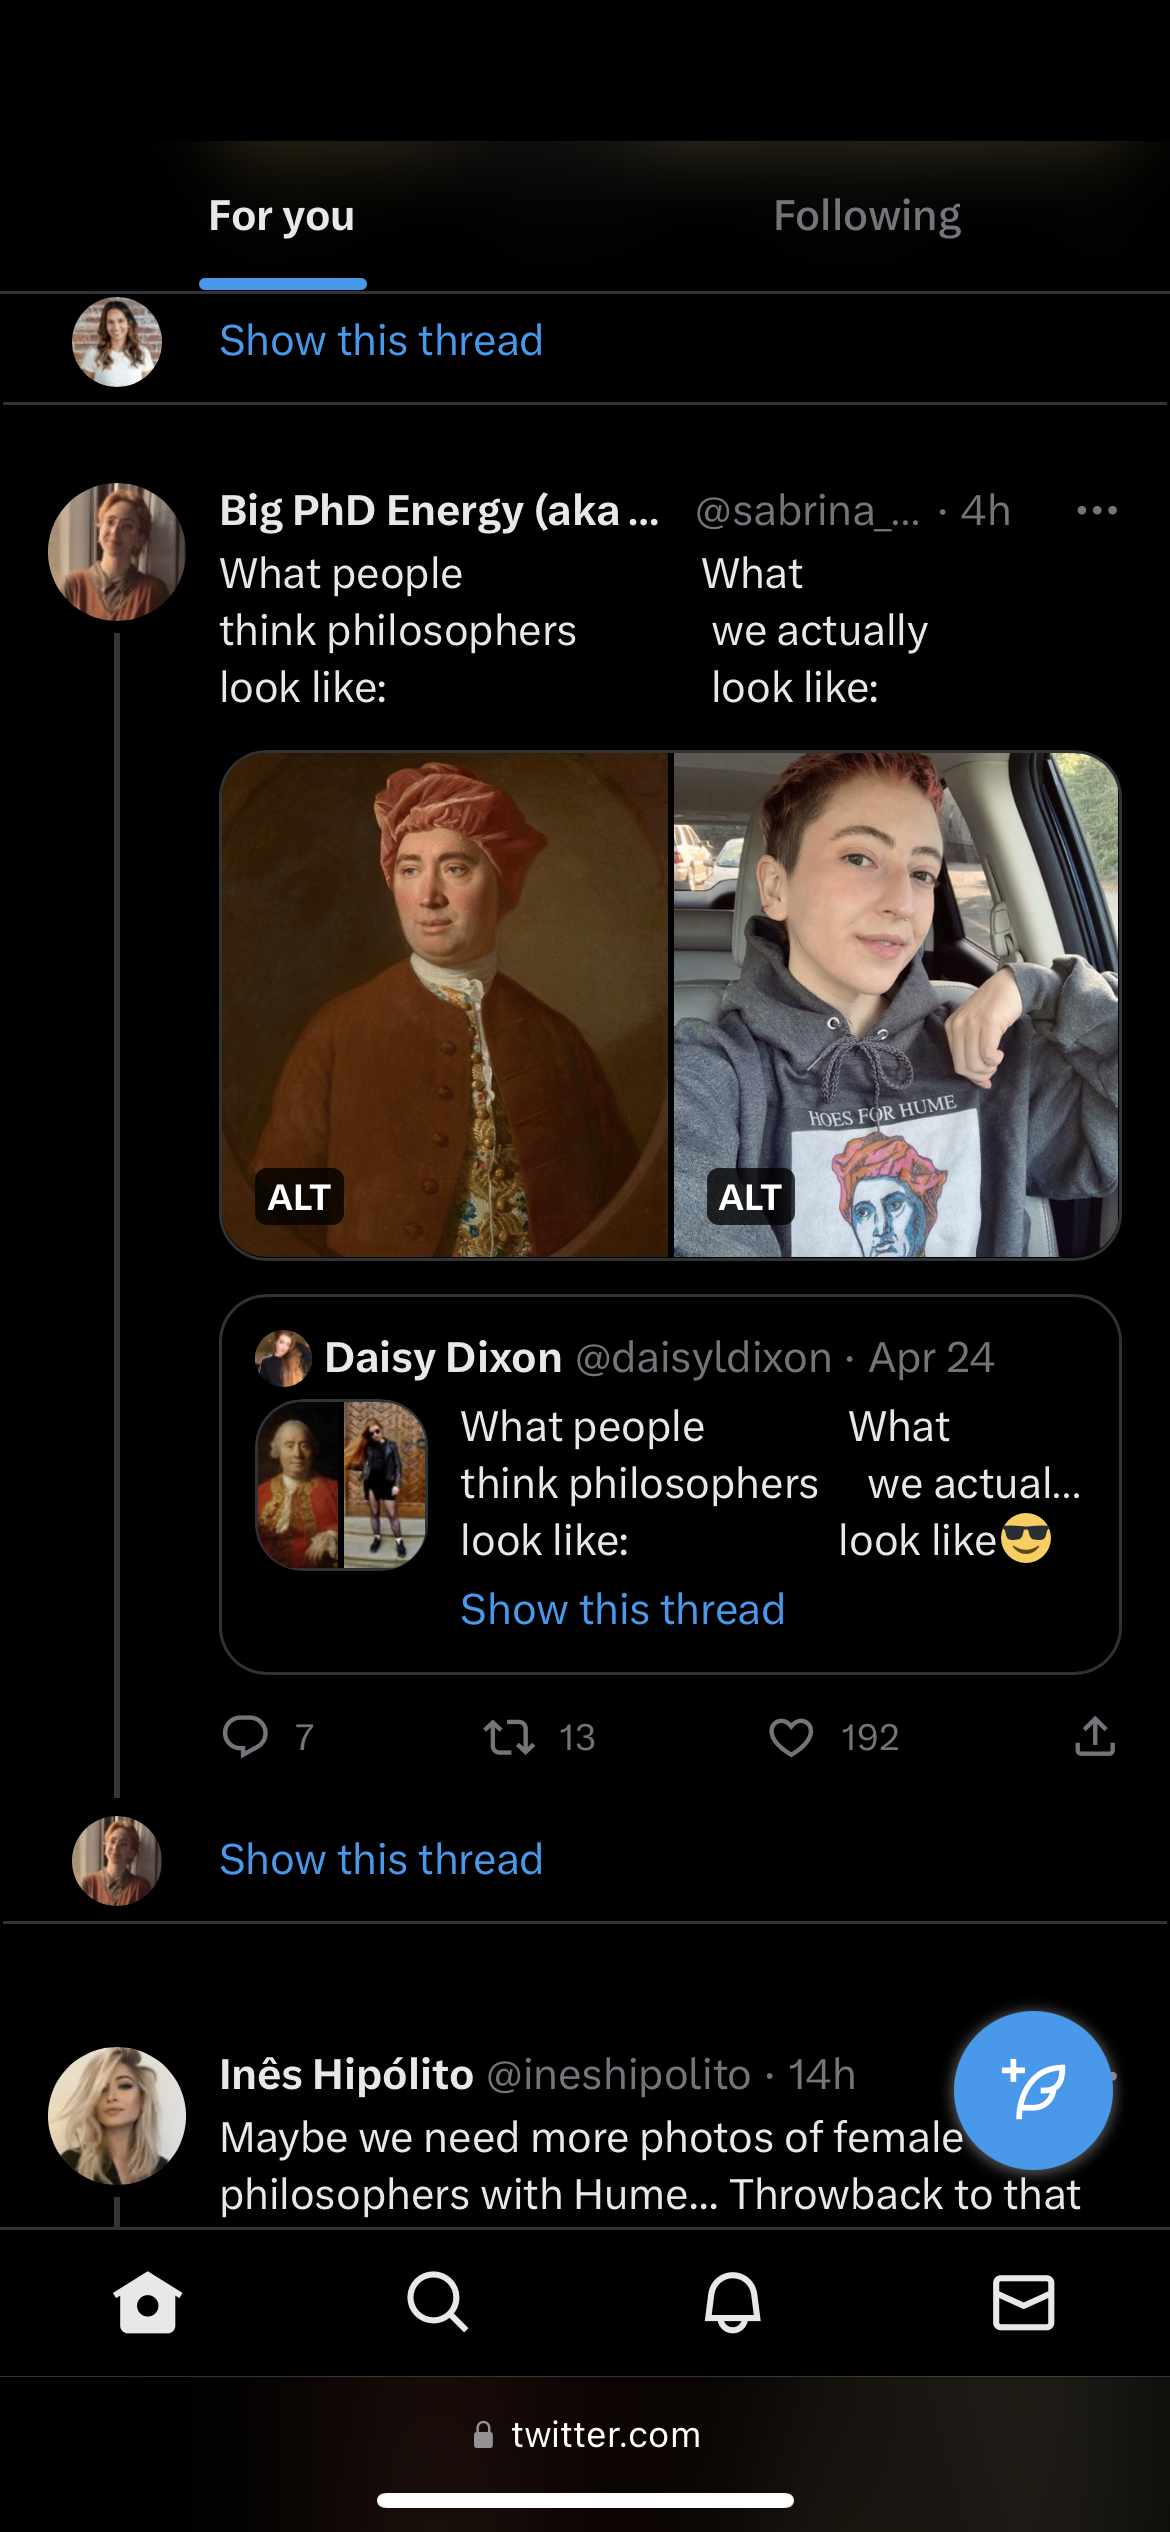Image resolution: width=1170 pixels, height=2532 pixels.
Task: Switch to the Following tab
Action: 867,216
